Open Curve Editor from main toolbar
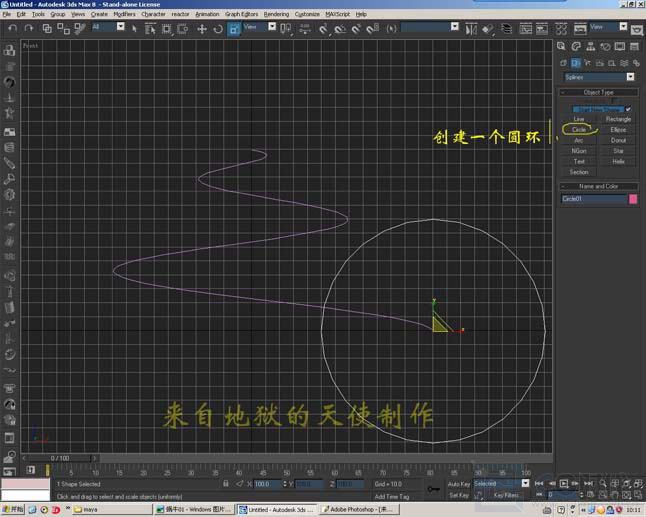 [525, 29]
